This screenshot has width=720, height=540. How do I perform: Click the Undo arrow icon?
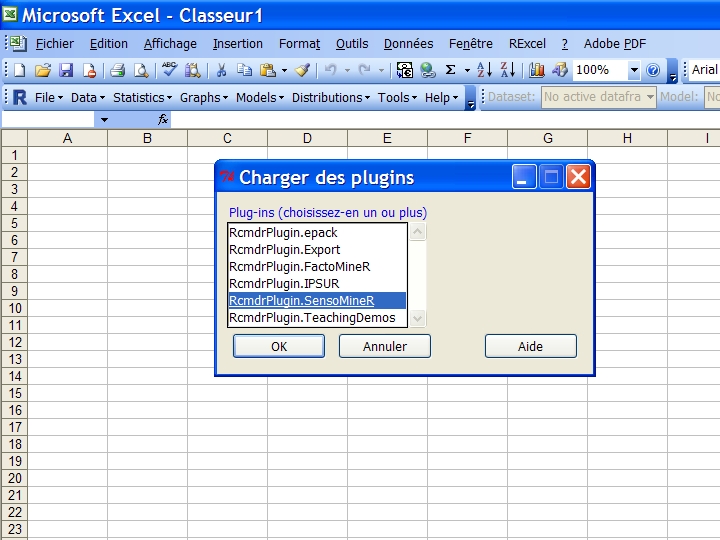(331, 70)
